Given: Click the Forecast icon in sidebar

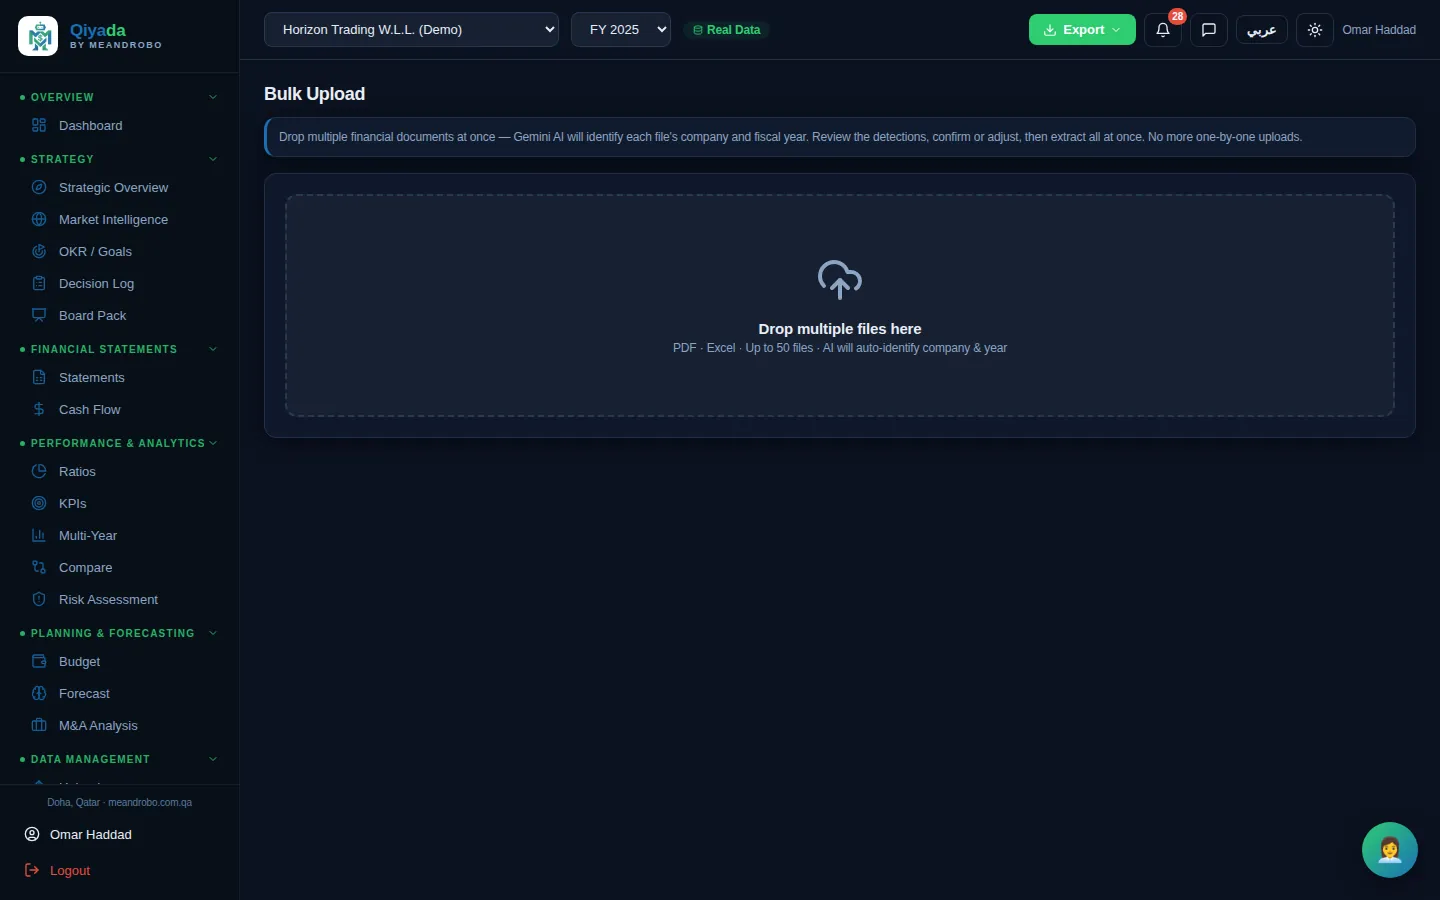Looking at the screenshot, I should click(x=39, y=693).
